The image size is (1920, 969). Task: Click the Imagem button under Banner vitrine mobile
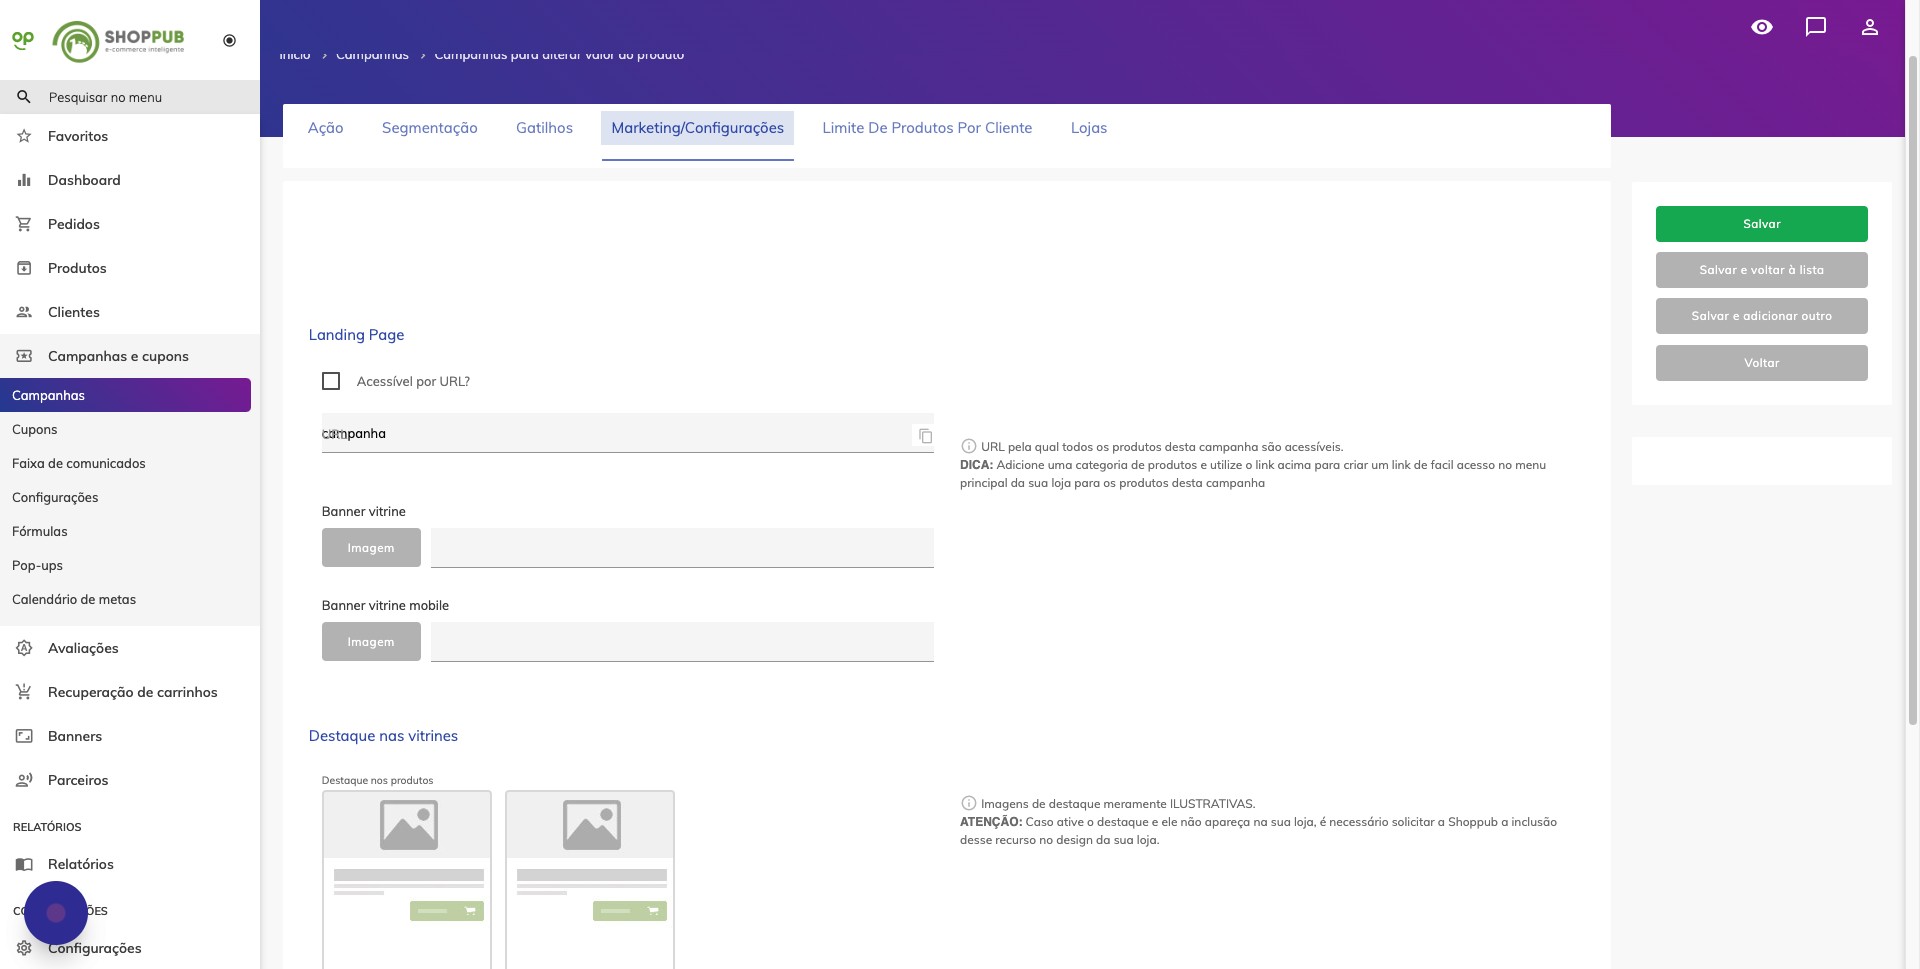tap(371, 642)
